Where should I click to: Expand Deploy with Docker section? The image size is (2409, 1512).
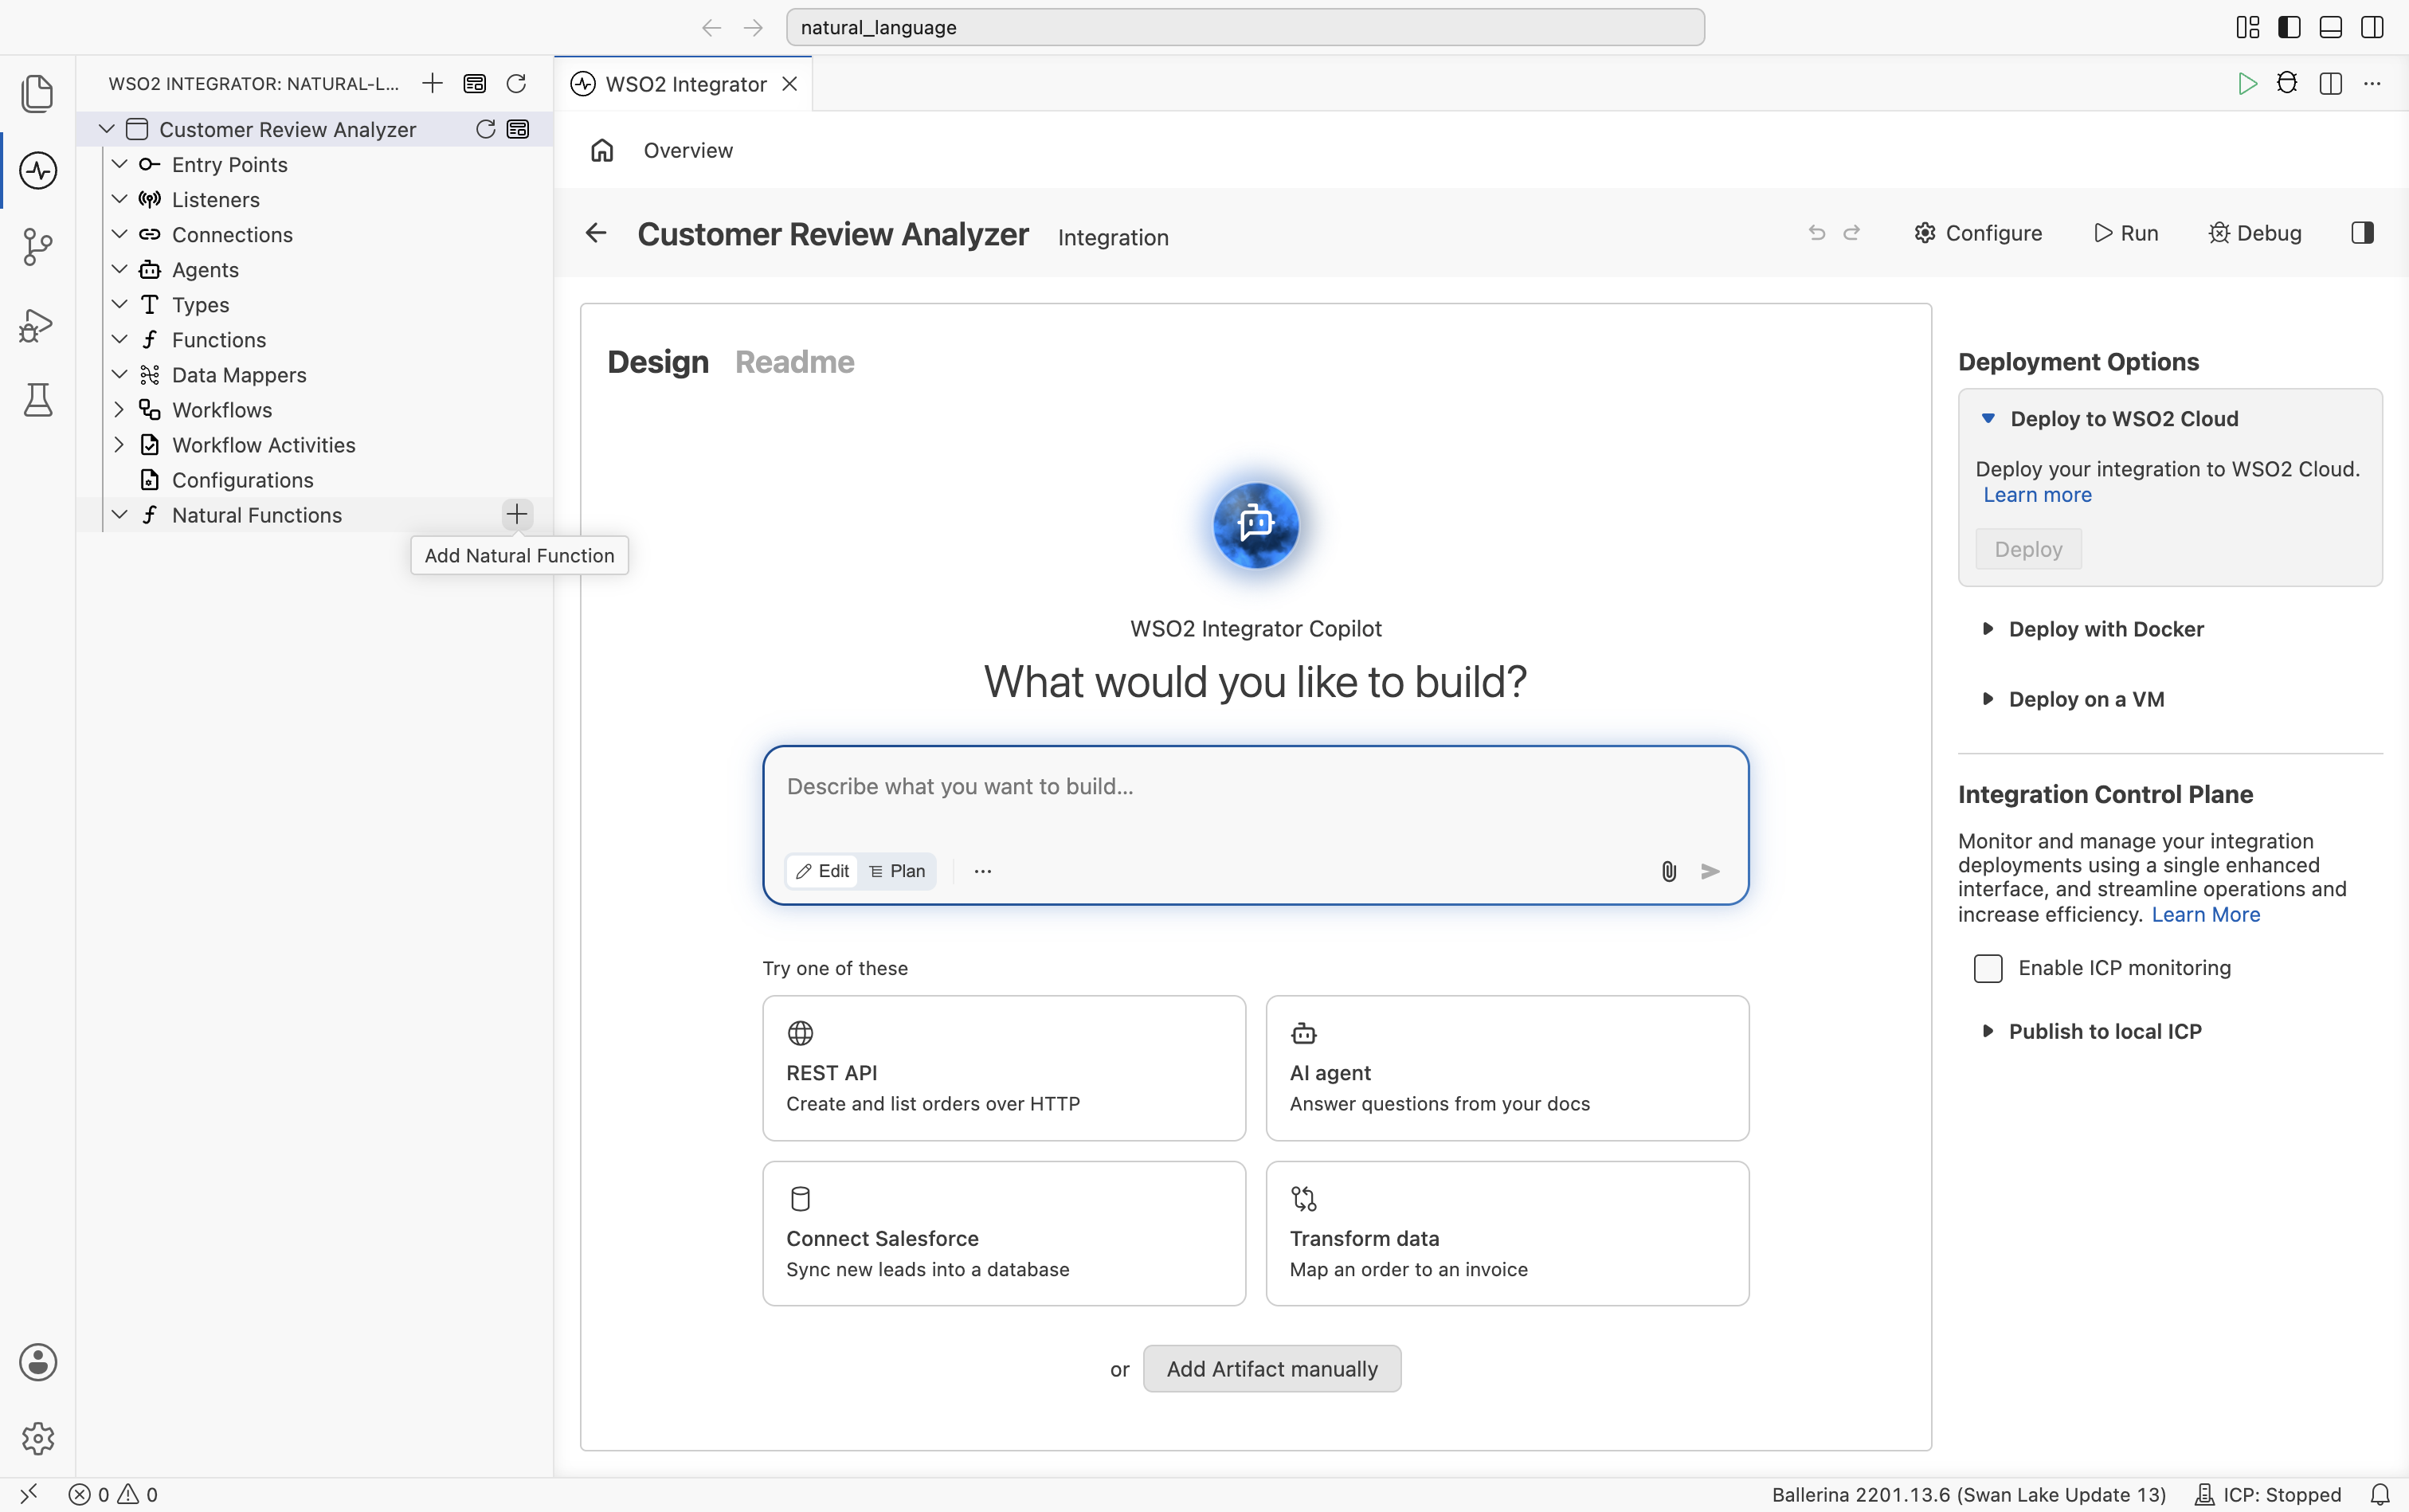point(2094,629)
